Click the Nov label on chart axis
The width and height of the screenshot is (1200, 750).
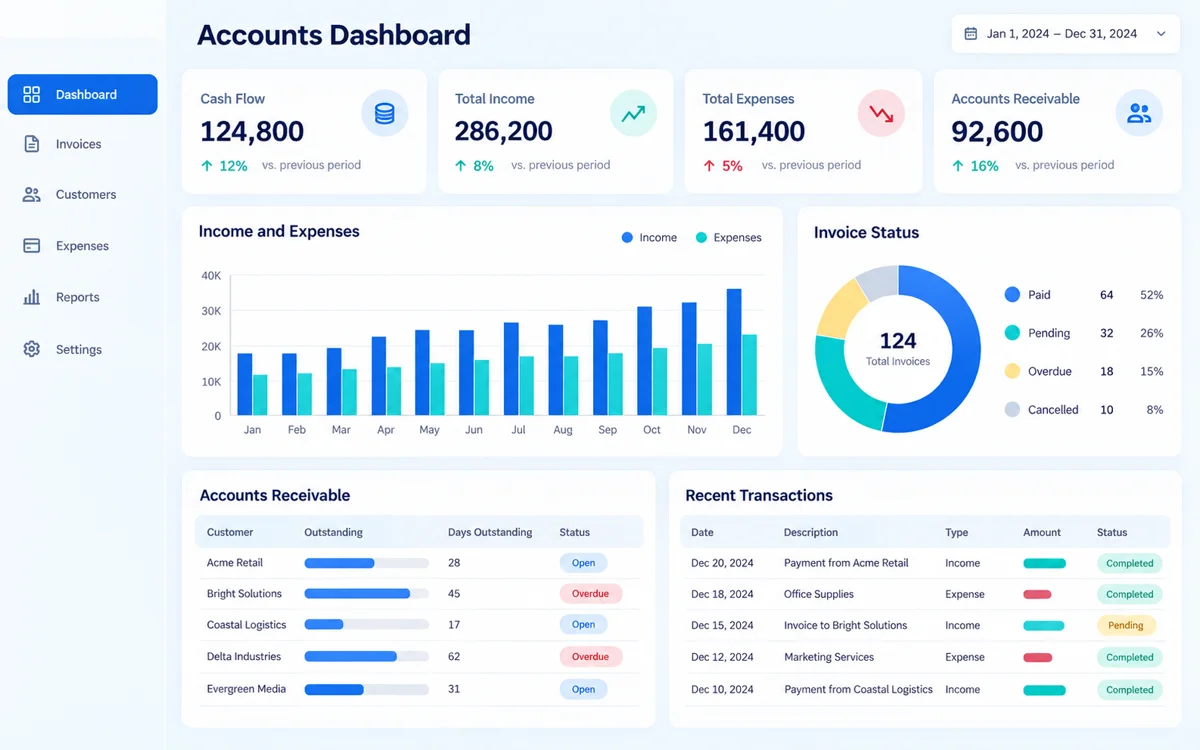tap(697, 429)
